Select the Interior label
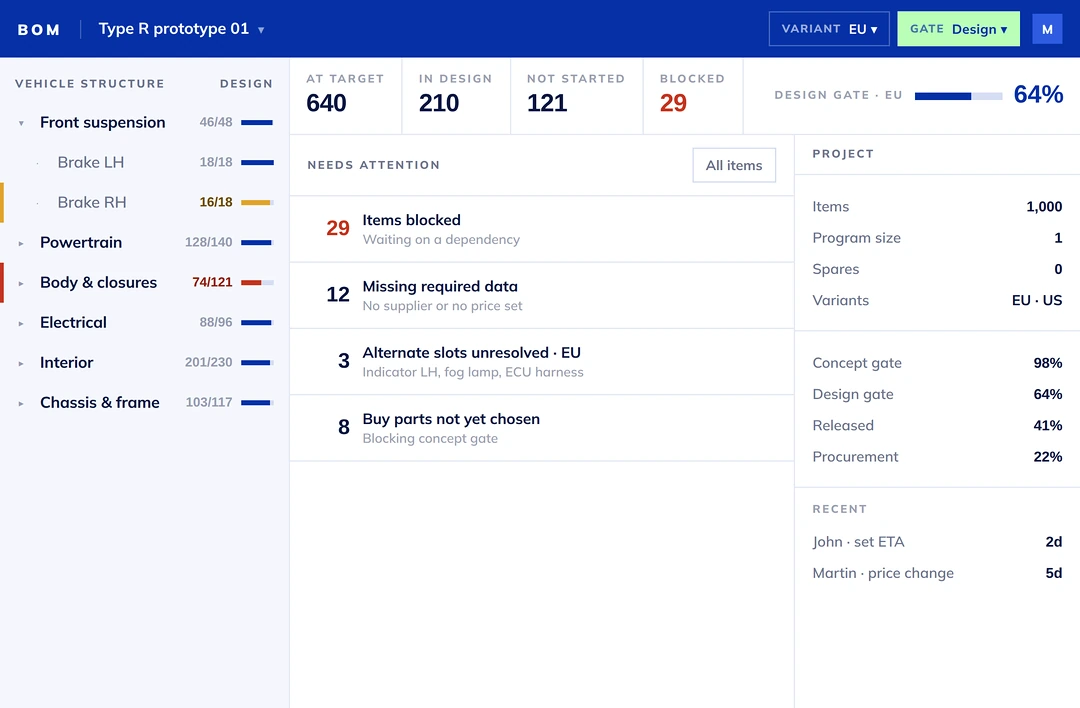 tap(66, 362)
